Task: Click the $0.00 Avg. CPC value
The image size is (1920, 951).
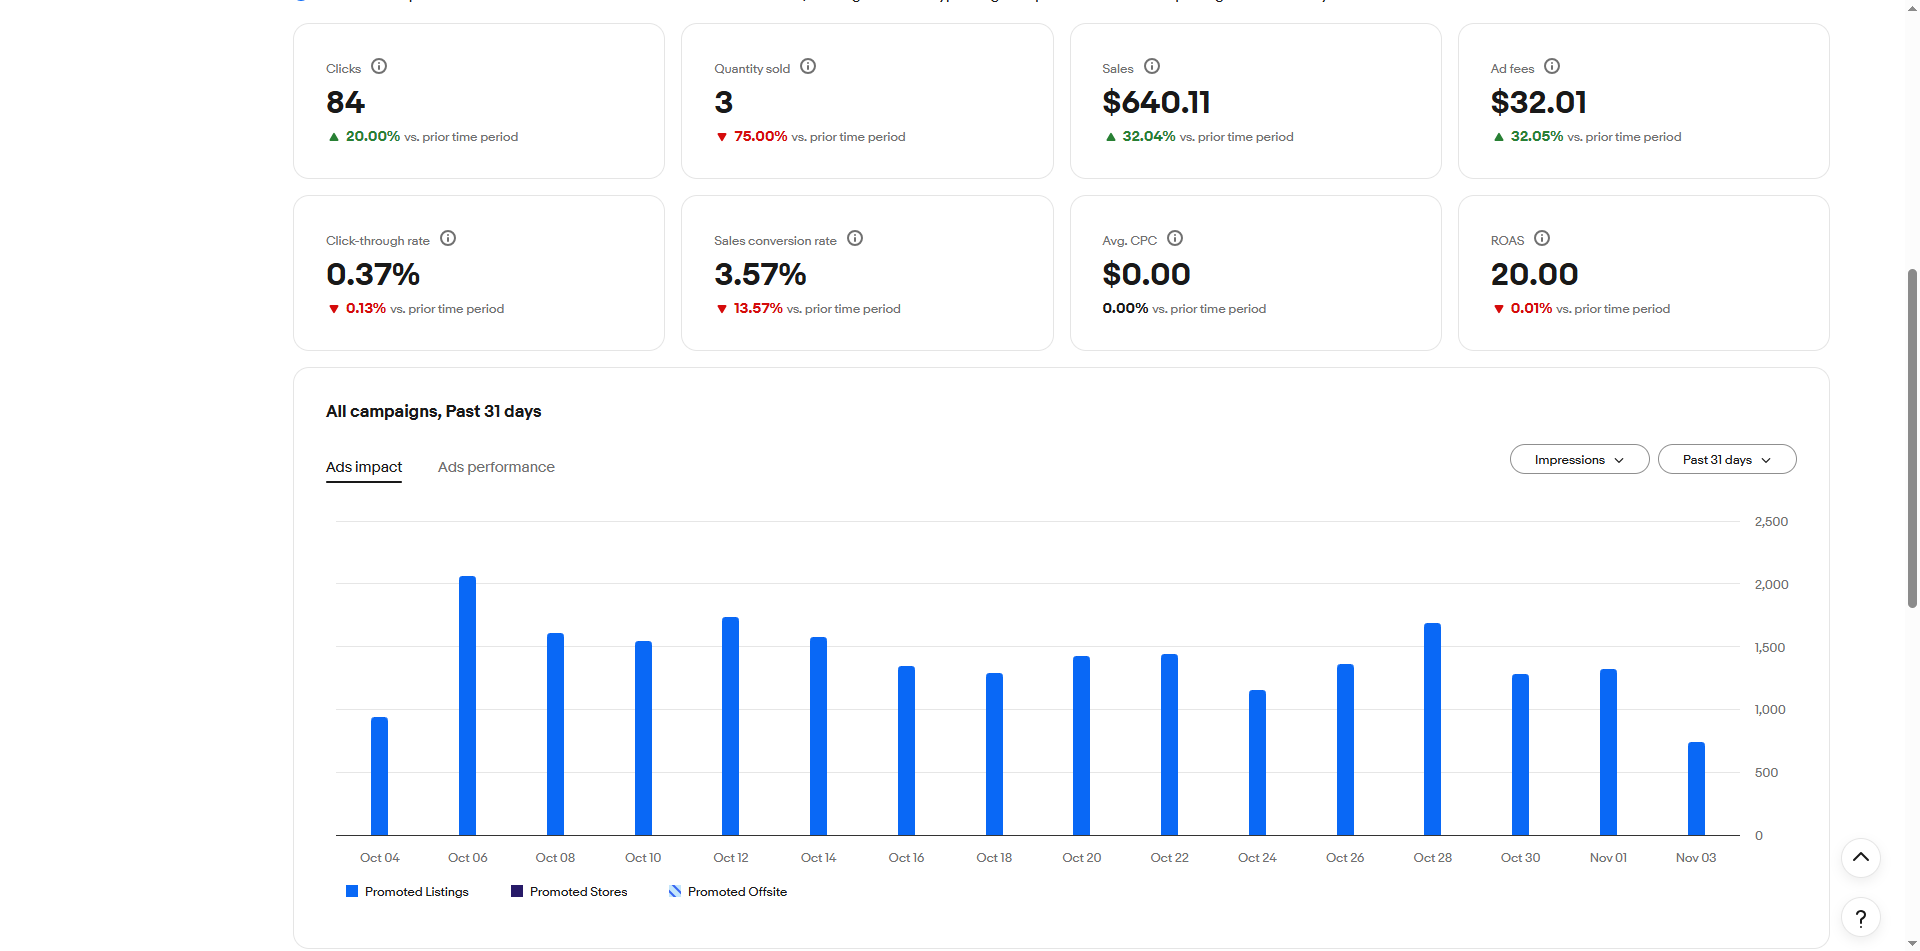Action: tap(1146, 275)
